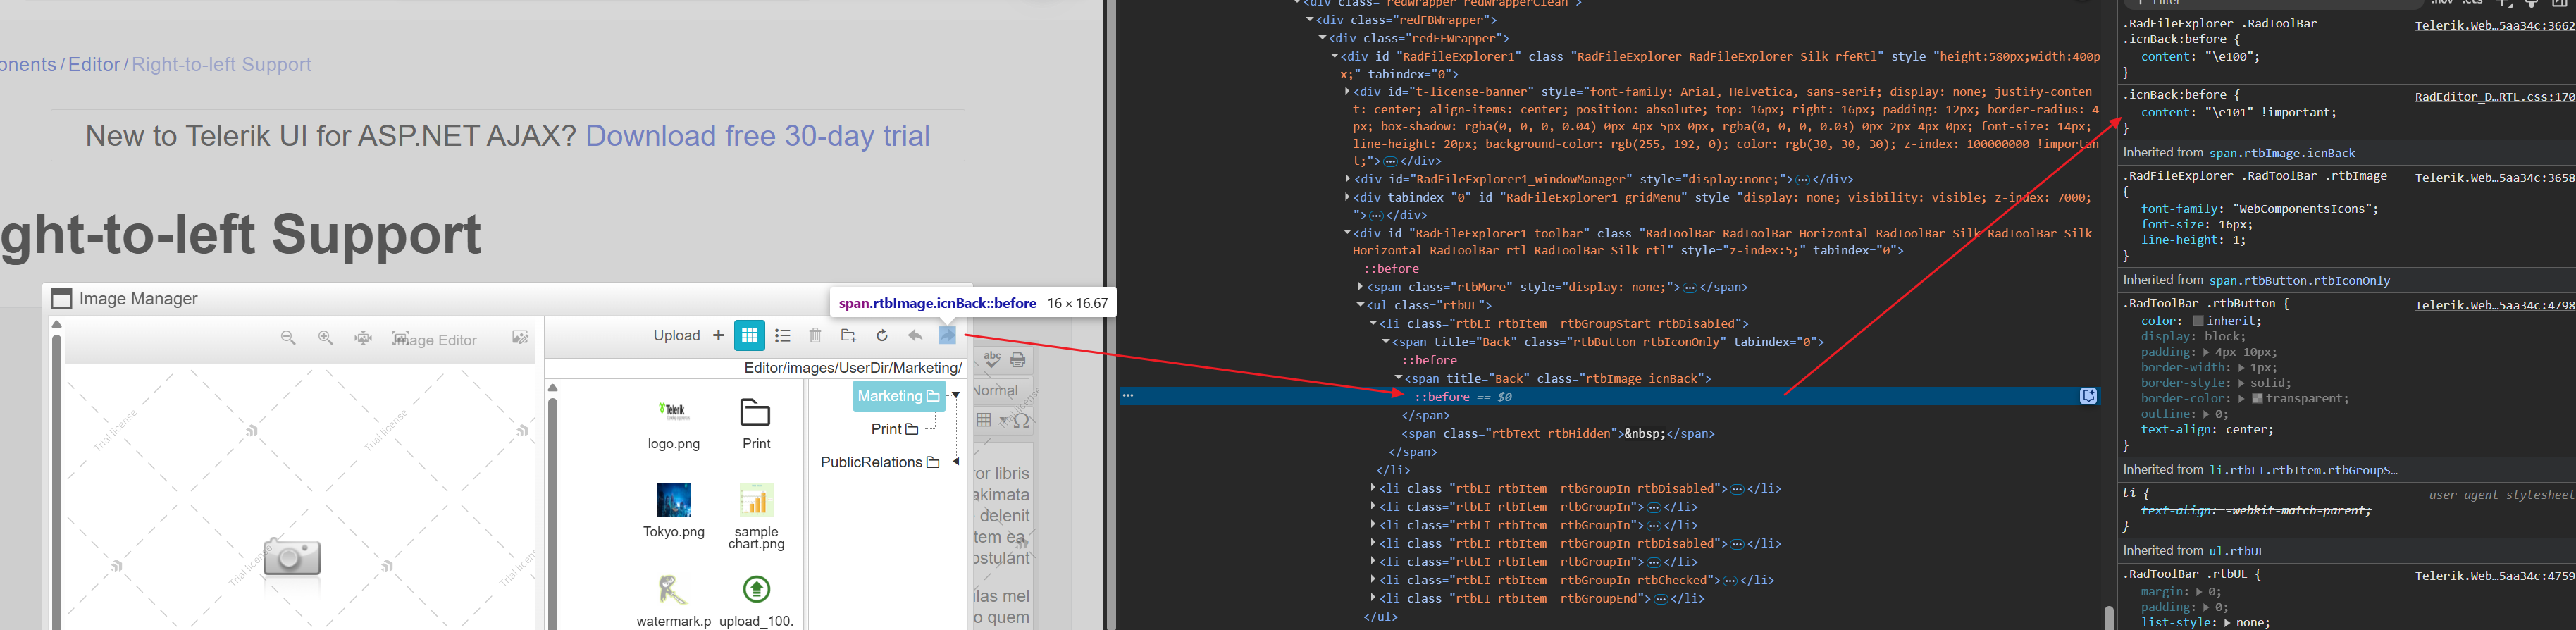Select the upload_100 image file

pyautogui.click(x=756, y=601)
